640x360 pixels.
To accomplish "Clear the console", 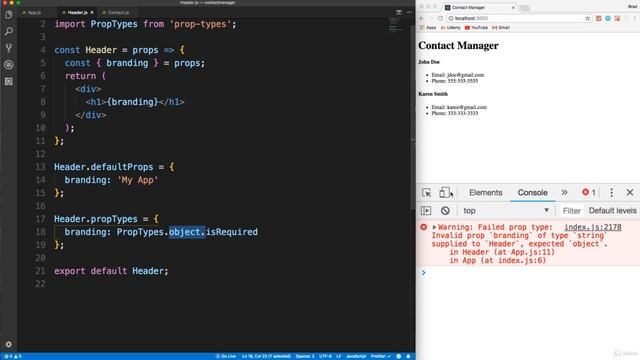I will click(445, 211).
